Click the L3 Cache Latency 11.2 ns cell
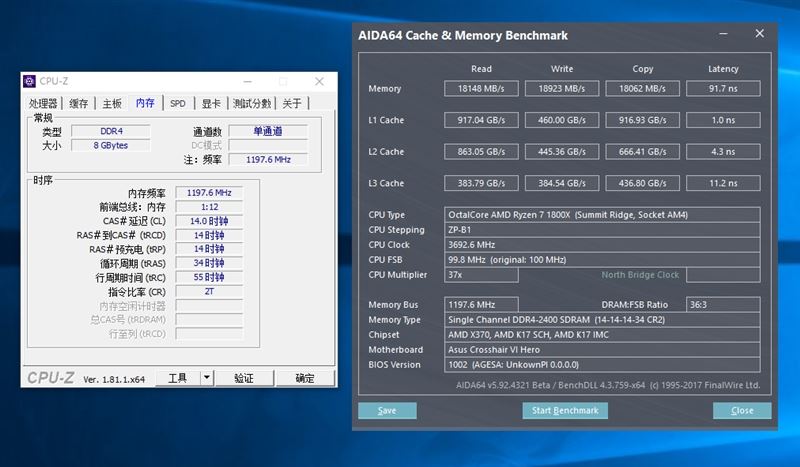800x467 pixels. tap(723, 183)
